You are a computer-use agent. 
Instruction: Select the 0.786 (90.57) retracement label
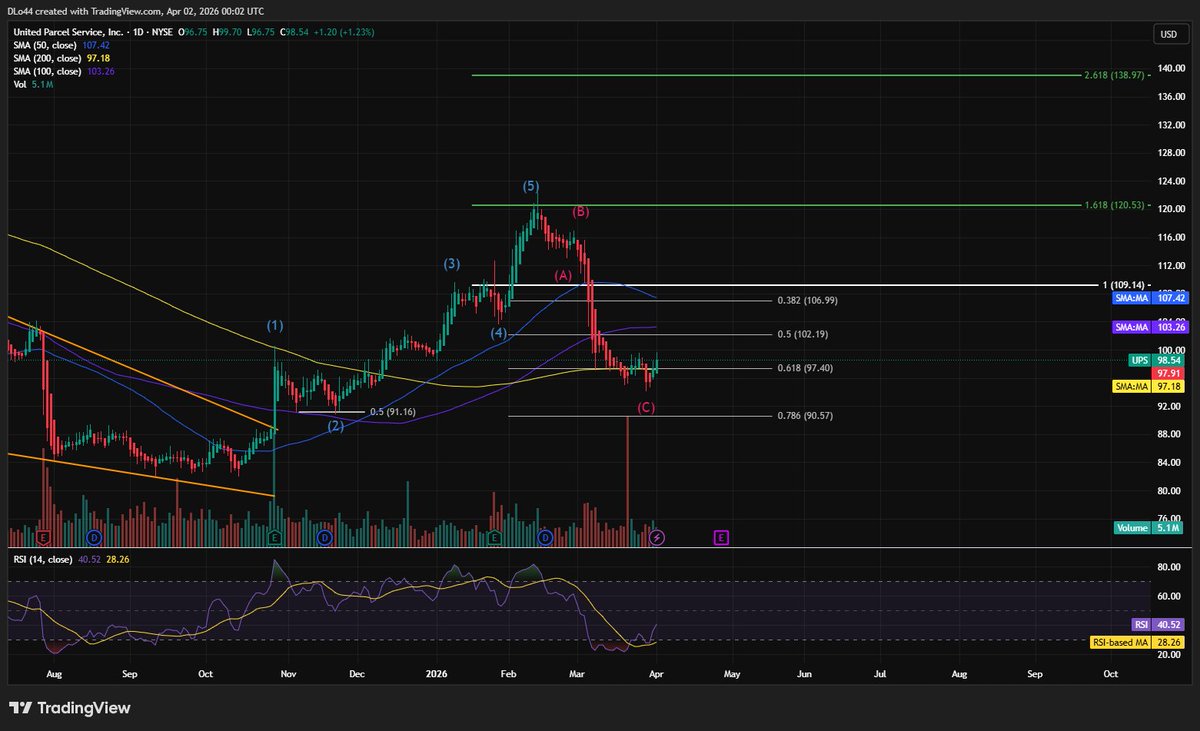pyautogui.click(x=804, y=416)
